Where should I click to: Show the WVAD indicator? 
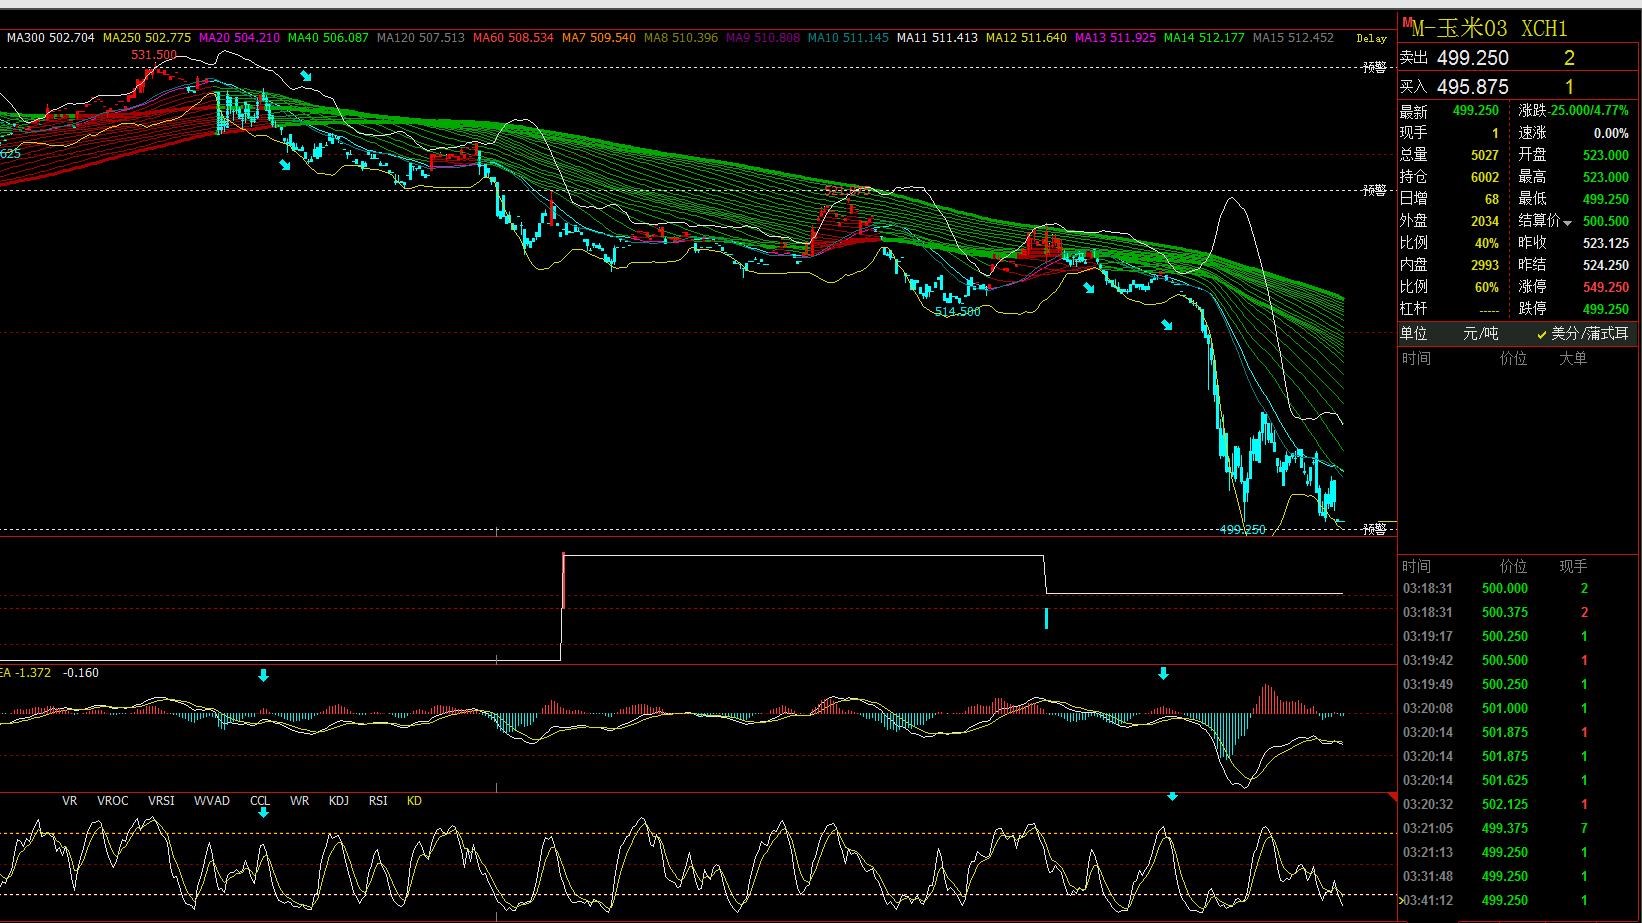tap(212, 801)
